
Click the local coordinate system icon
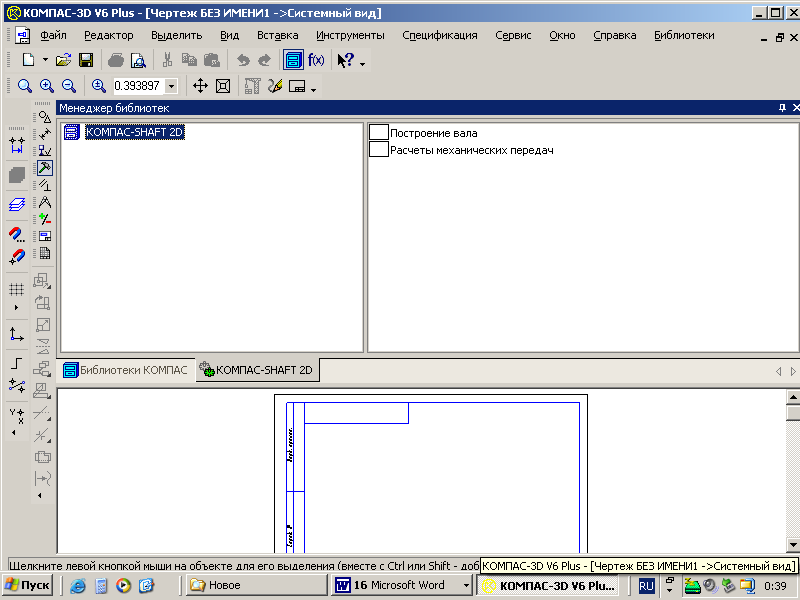pyautogui.click(x=17, y=334)
